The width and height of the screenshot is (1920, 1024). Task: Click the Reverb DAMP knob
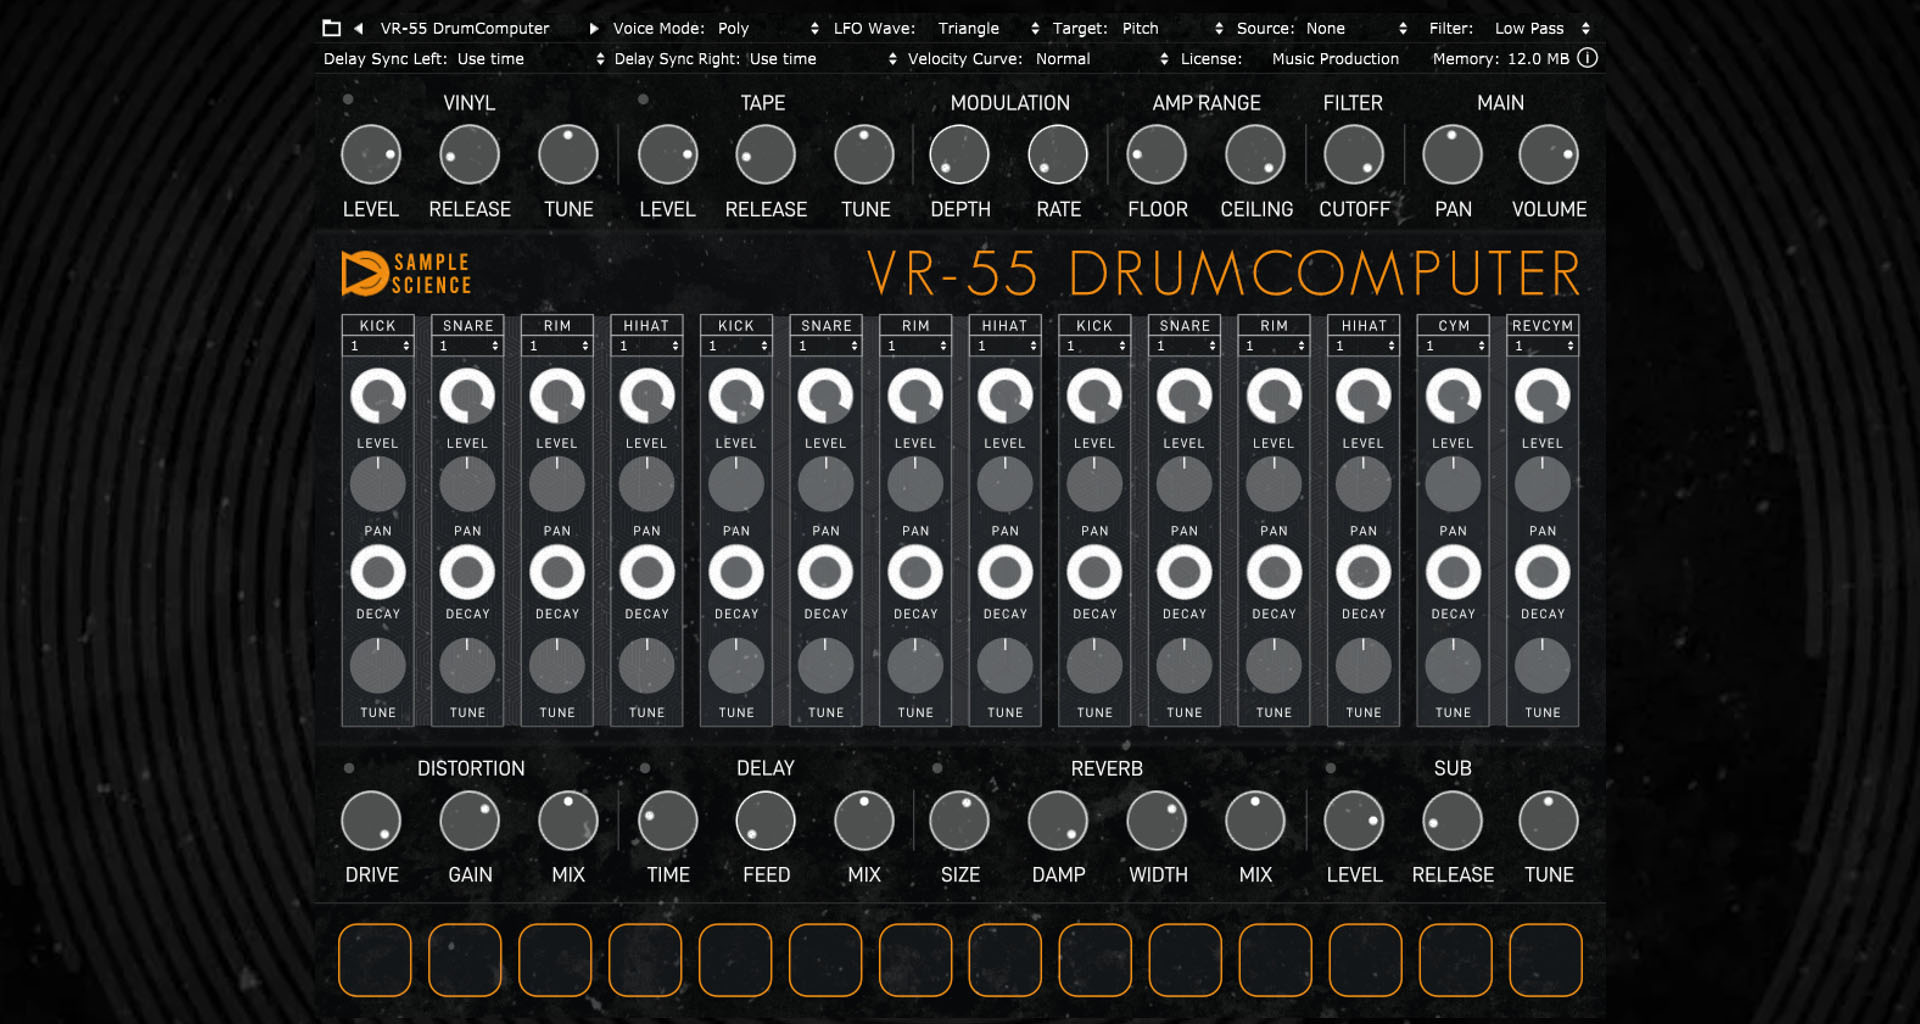1058,821
